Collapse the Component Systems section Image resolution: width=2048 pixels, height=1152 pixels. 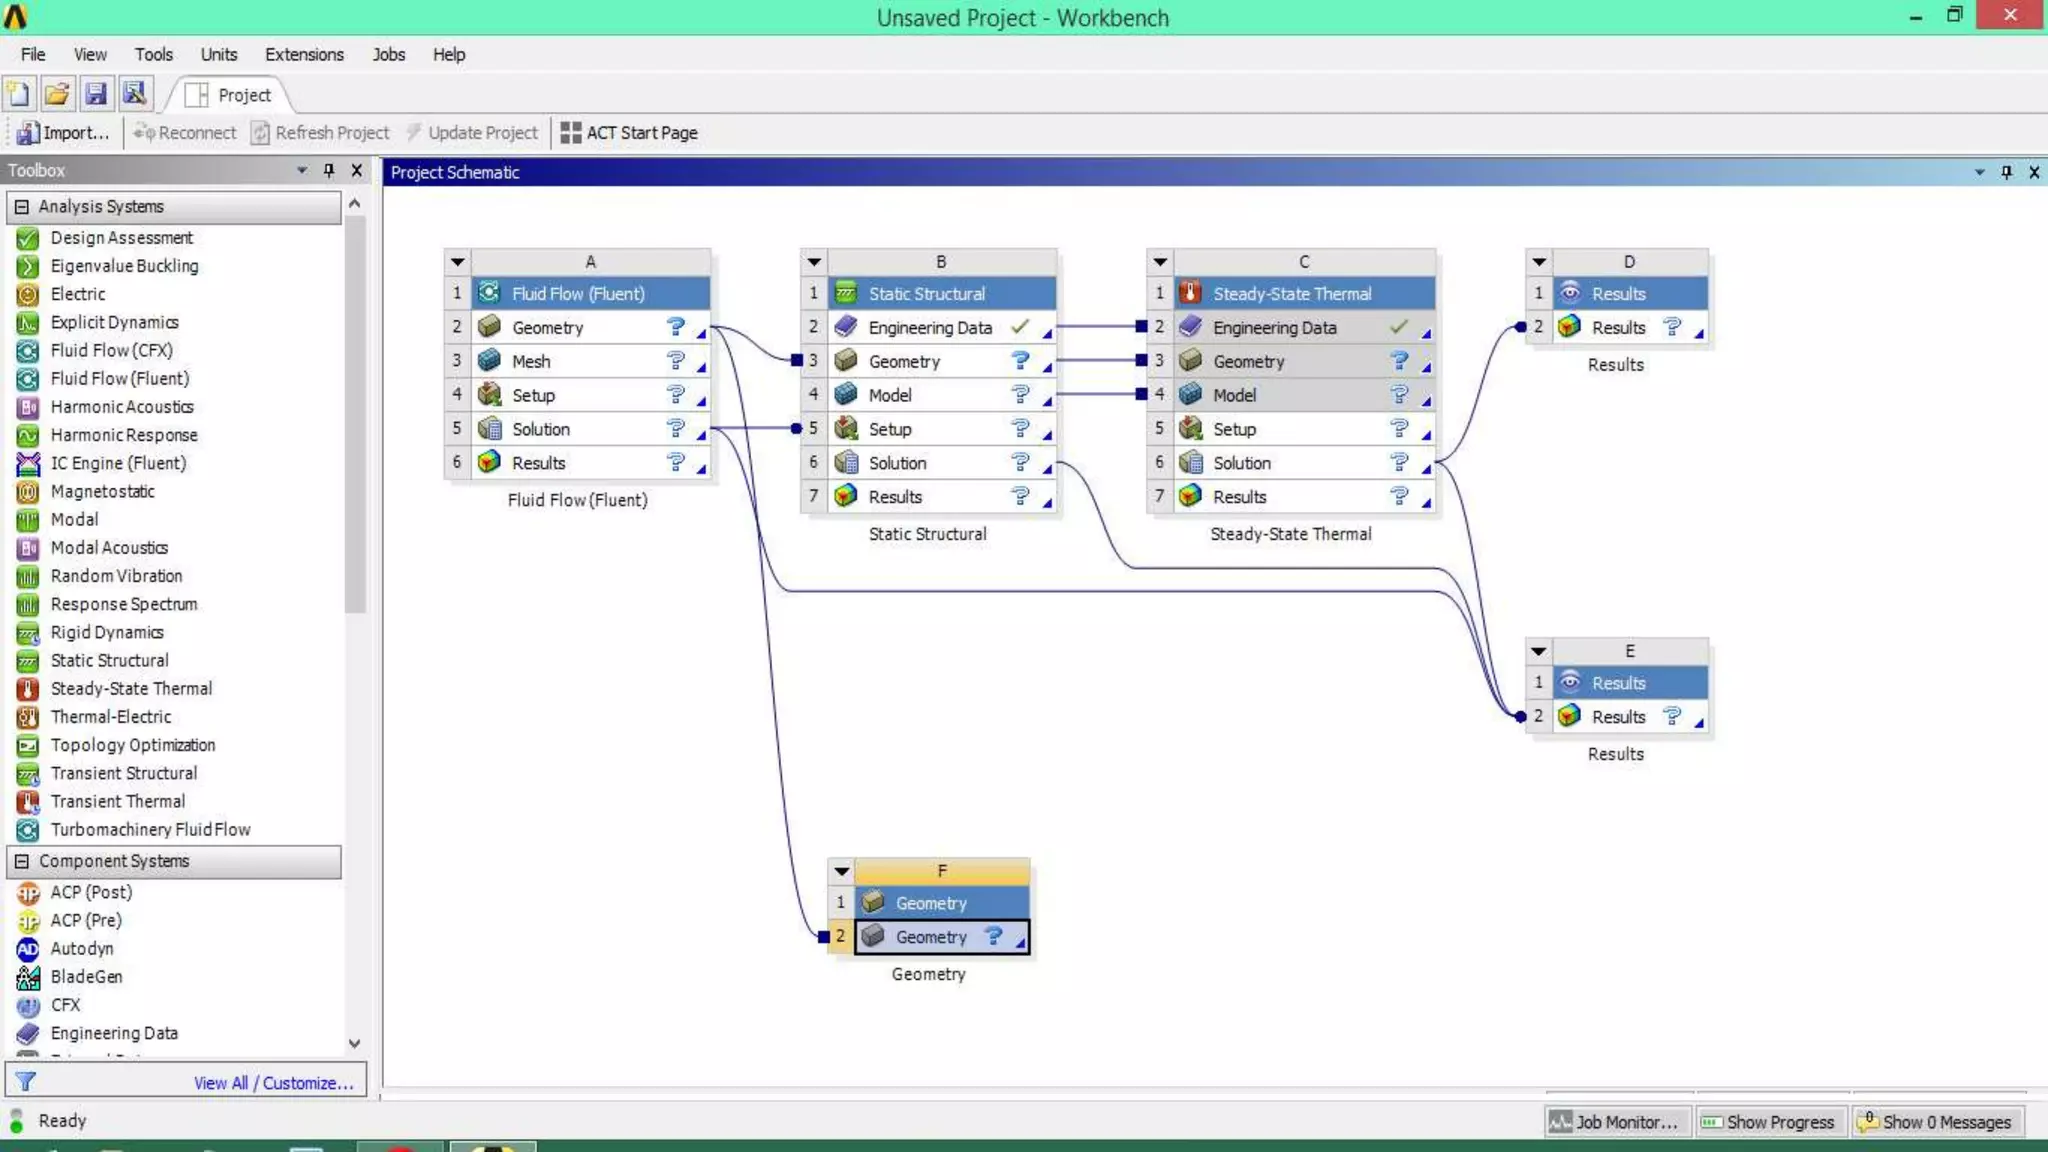tap(22, 861)
